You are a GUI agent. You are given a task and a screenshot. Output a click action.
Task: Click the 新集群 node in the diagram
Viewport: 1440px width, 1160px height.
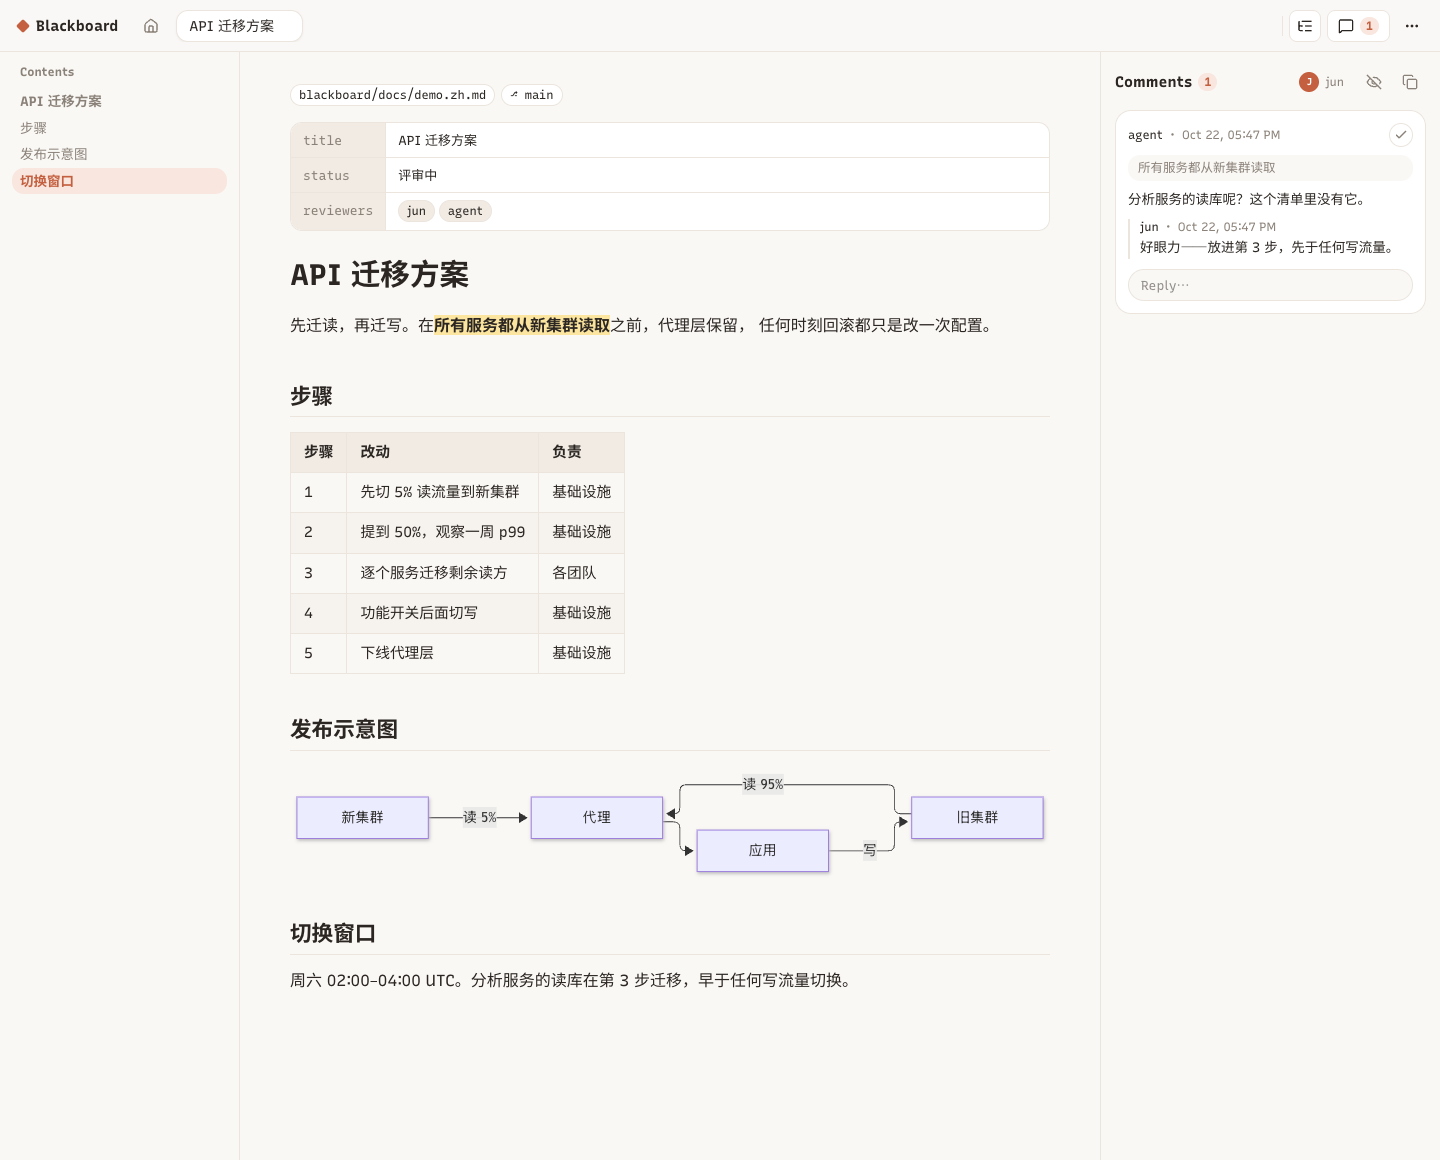click(362, 817)
